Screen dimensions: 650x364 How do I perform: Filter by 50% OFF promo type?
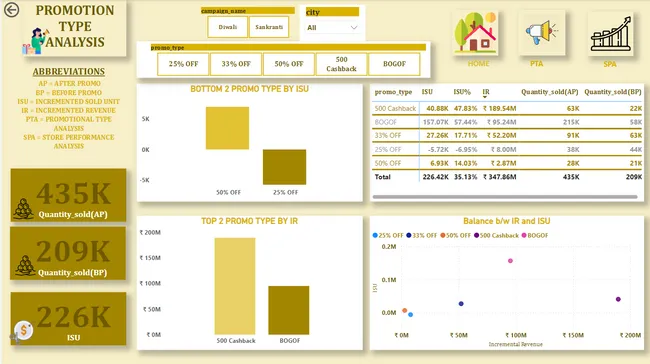[289, 64]
